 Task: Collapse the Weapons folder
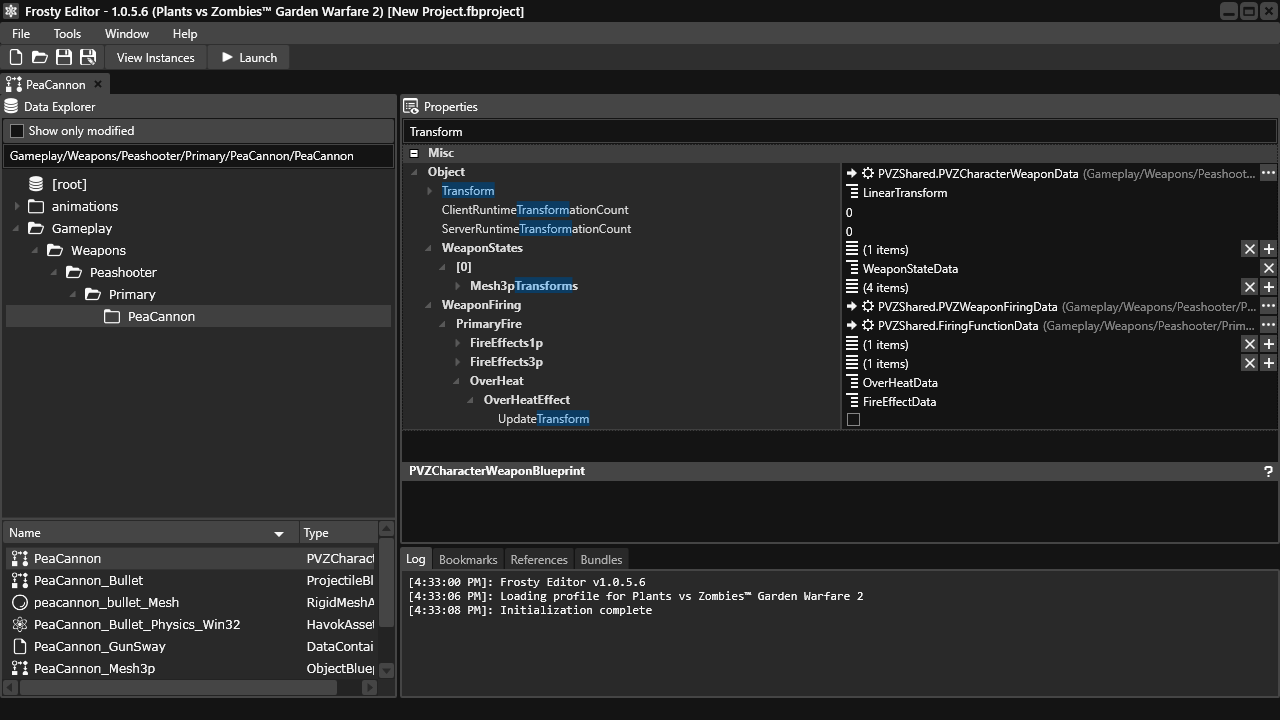[x=36, y=251]
